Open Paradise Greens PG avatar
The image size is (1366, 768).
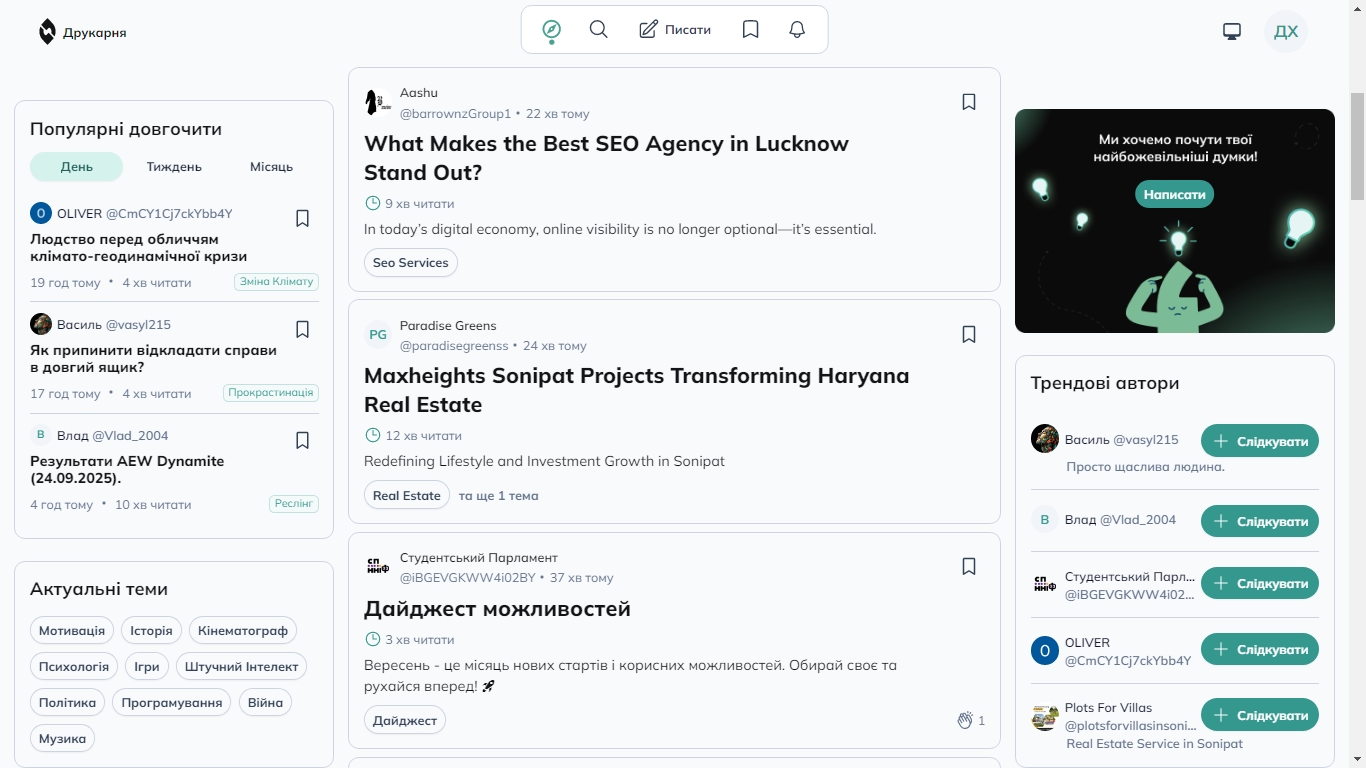pyautogui.click(x=378, y=334)
